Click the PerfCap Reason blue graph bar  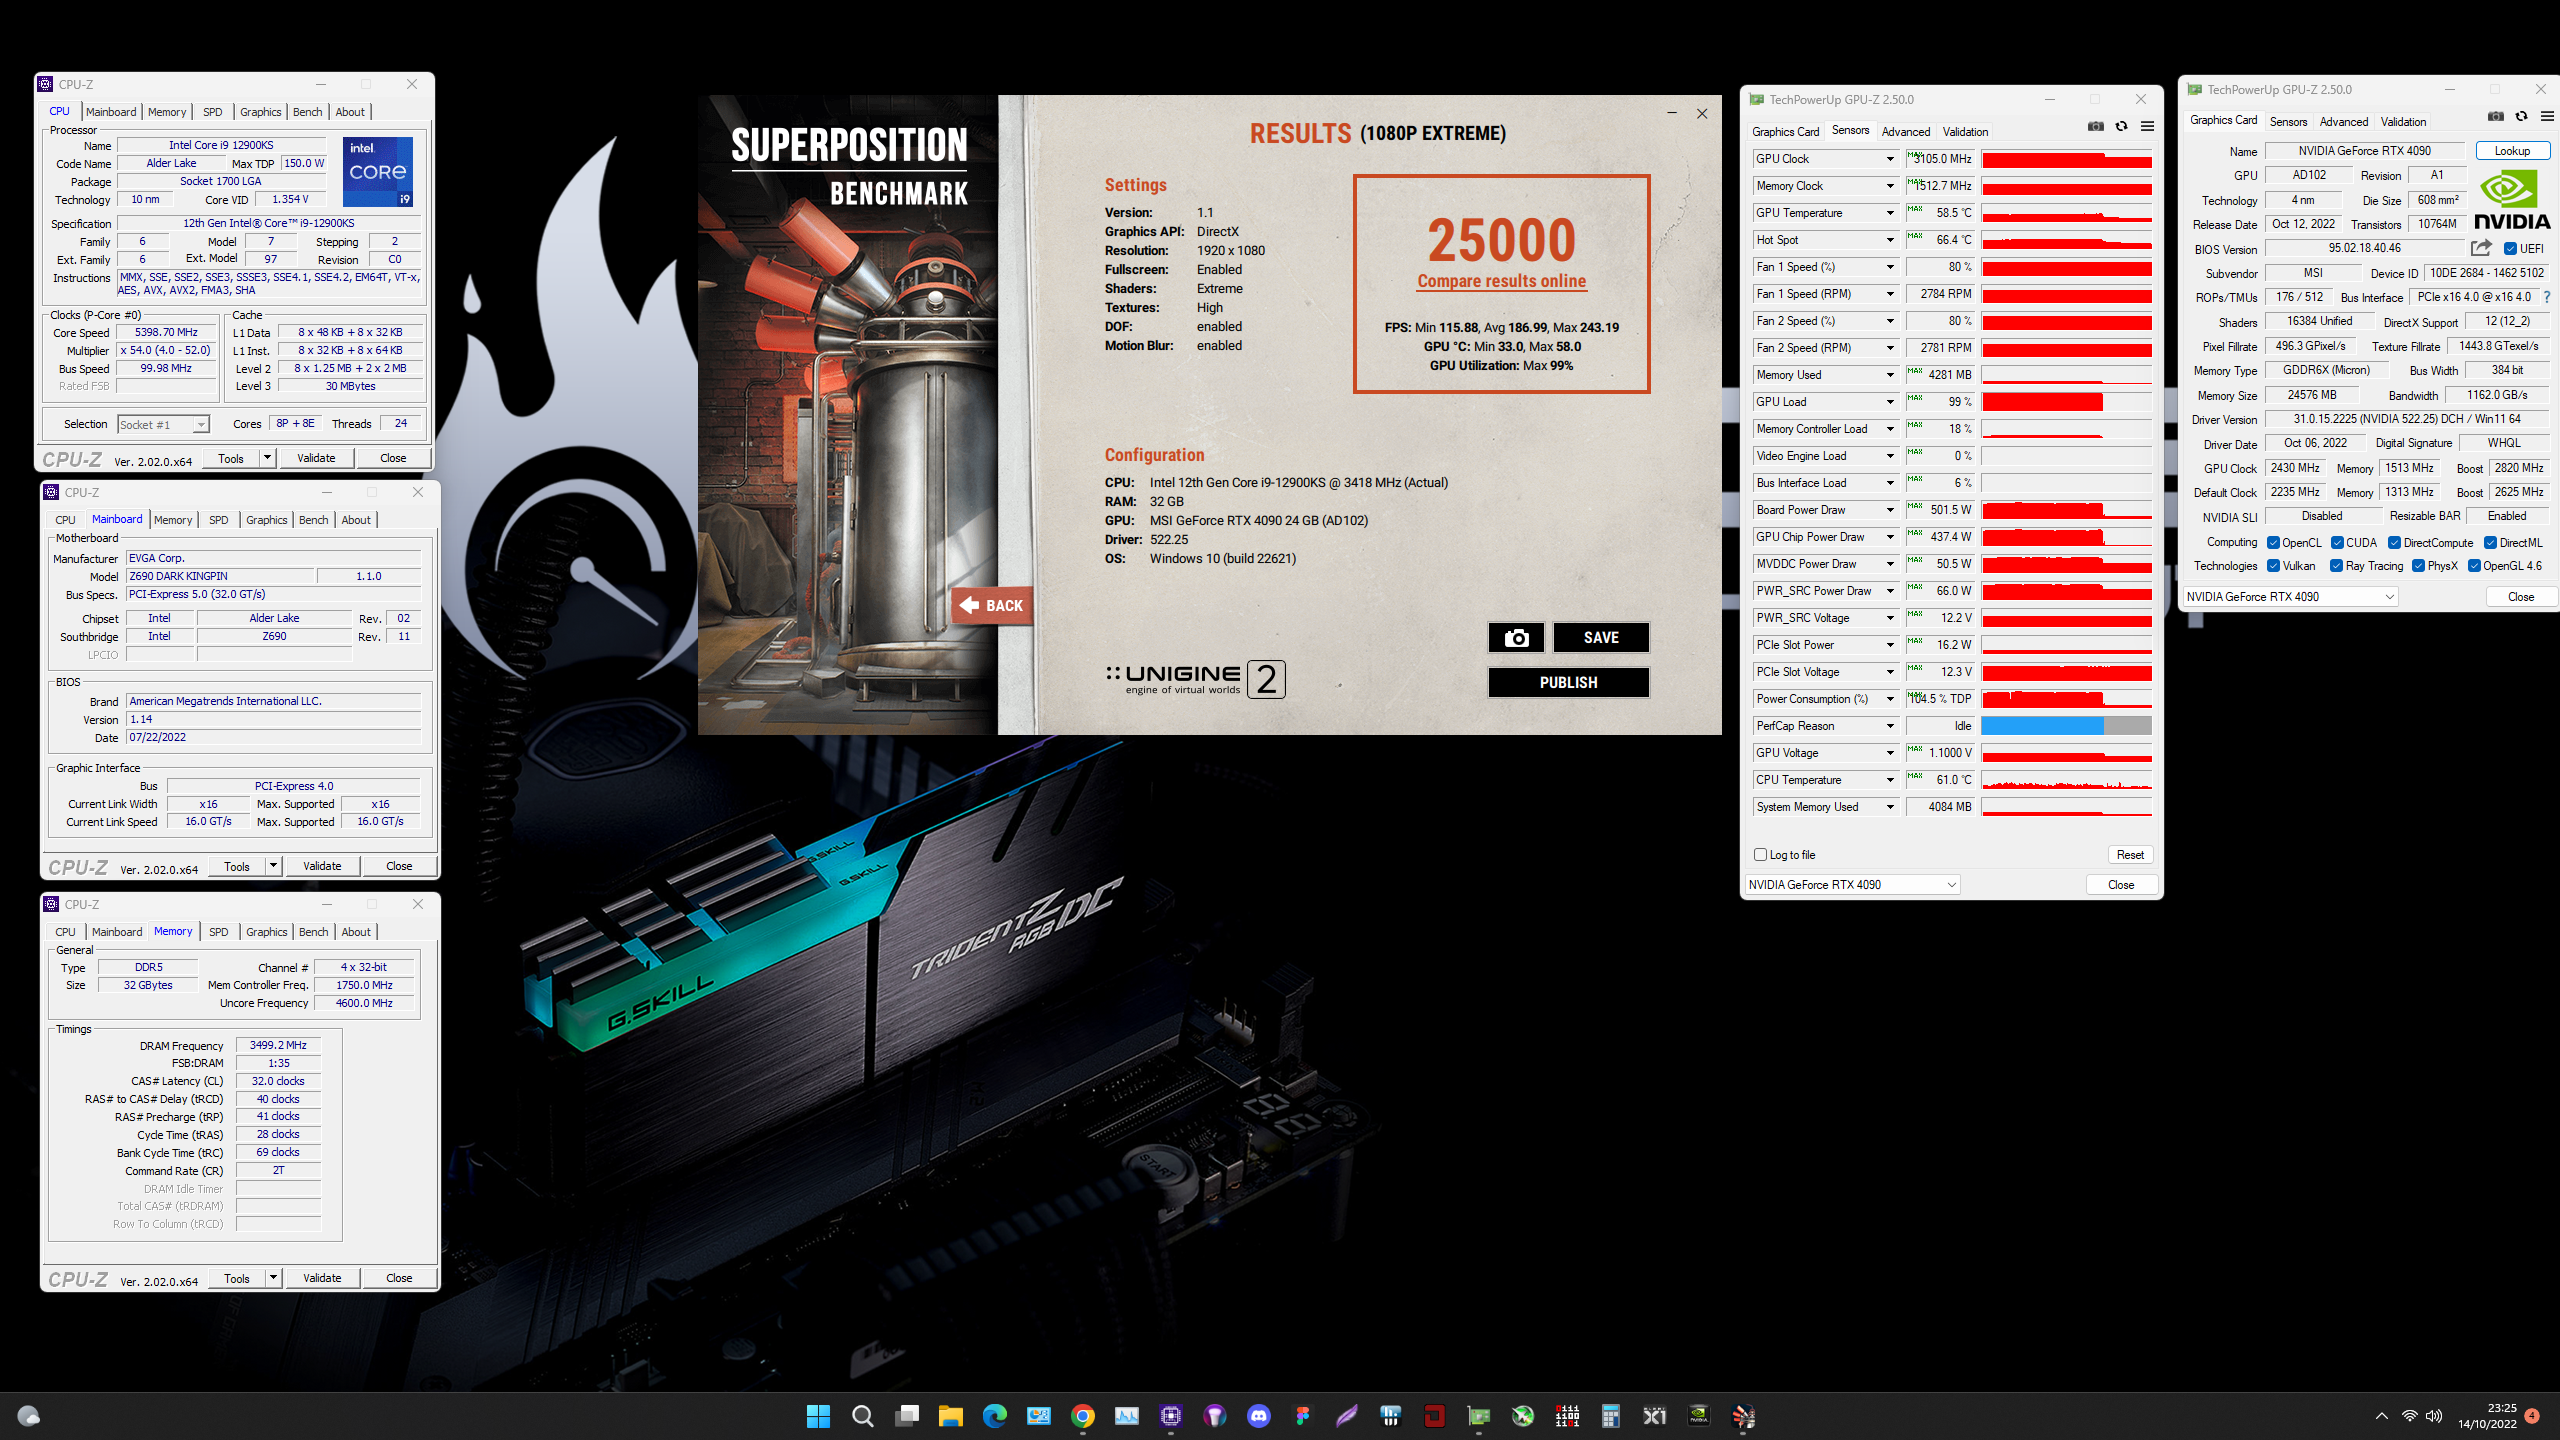coord(2042,726)
